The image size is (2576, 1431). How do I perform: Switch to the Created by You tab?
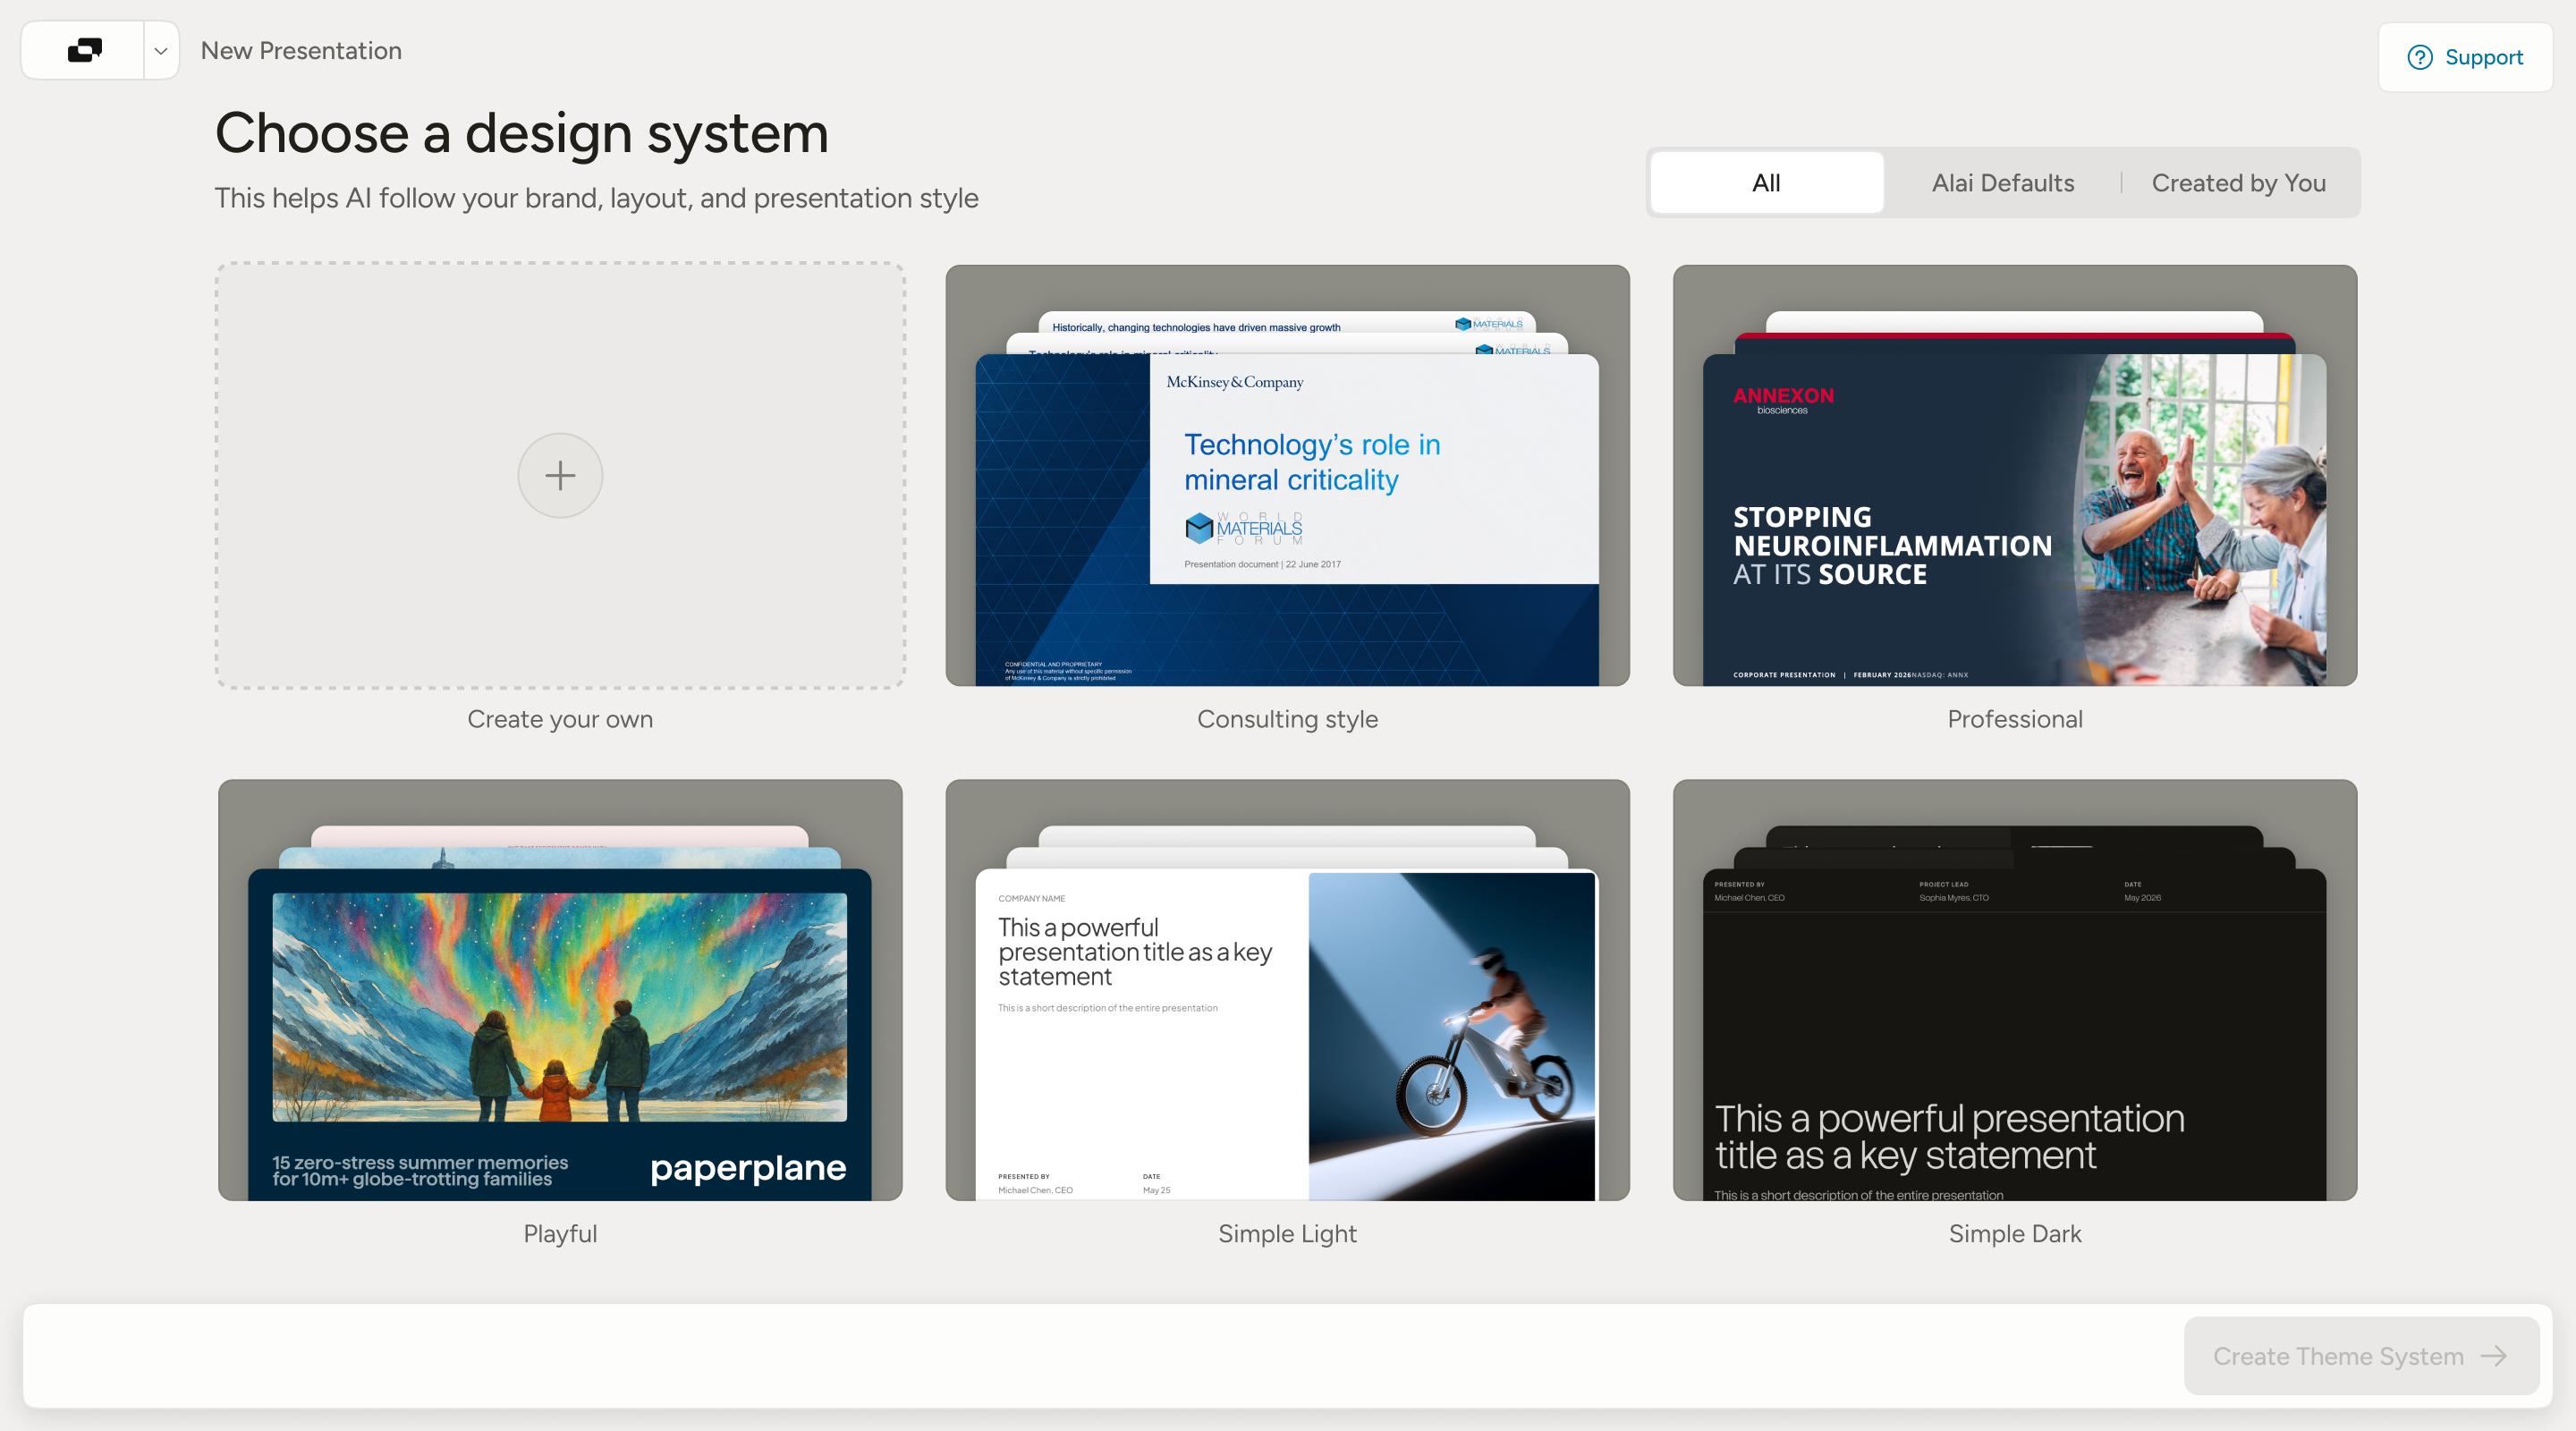click(2238, 183)
